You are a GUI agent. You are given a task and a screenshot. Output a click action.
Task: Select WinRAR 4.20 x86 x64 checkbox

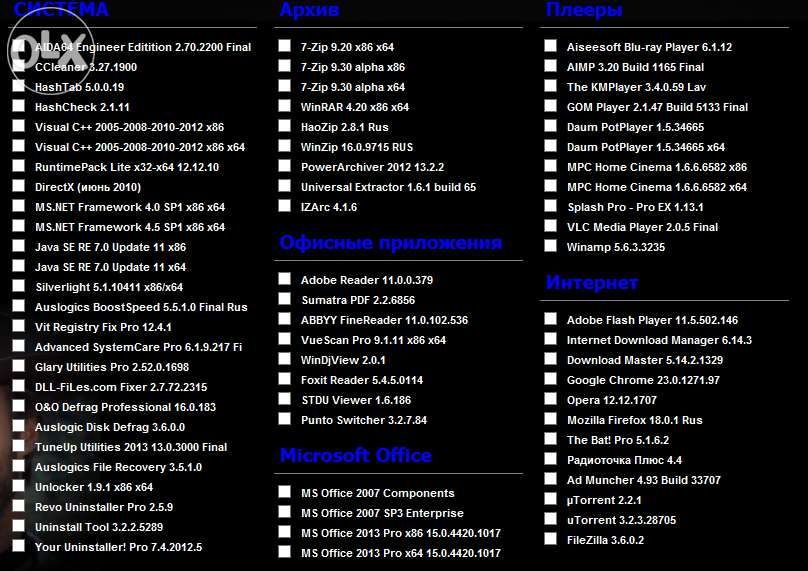click(x=284, y=106)
